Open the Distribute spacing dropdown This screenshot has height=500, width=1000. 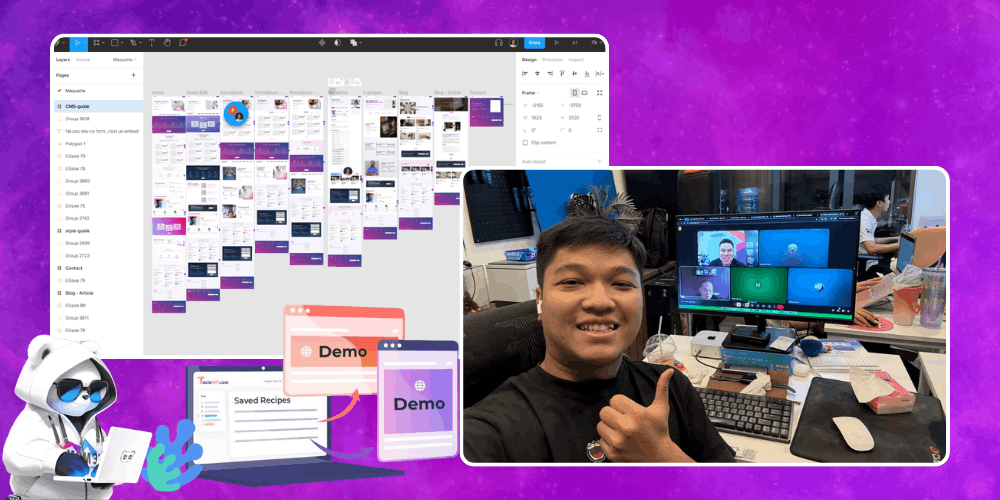pos(599,74)
